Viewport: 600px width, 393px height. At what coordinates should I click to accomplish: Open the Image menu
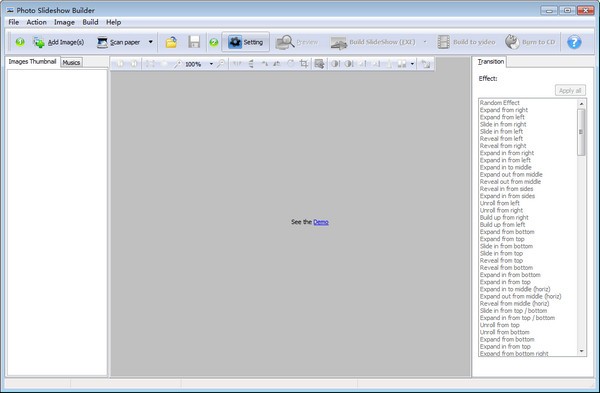(64, 22)
